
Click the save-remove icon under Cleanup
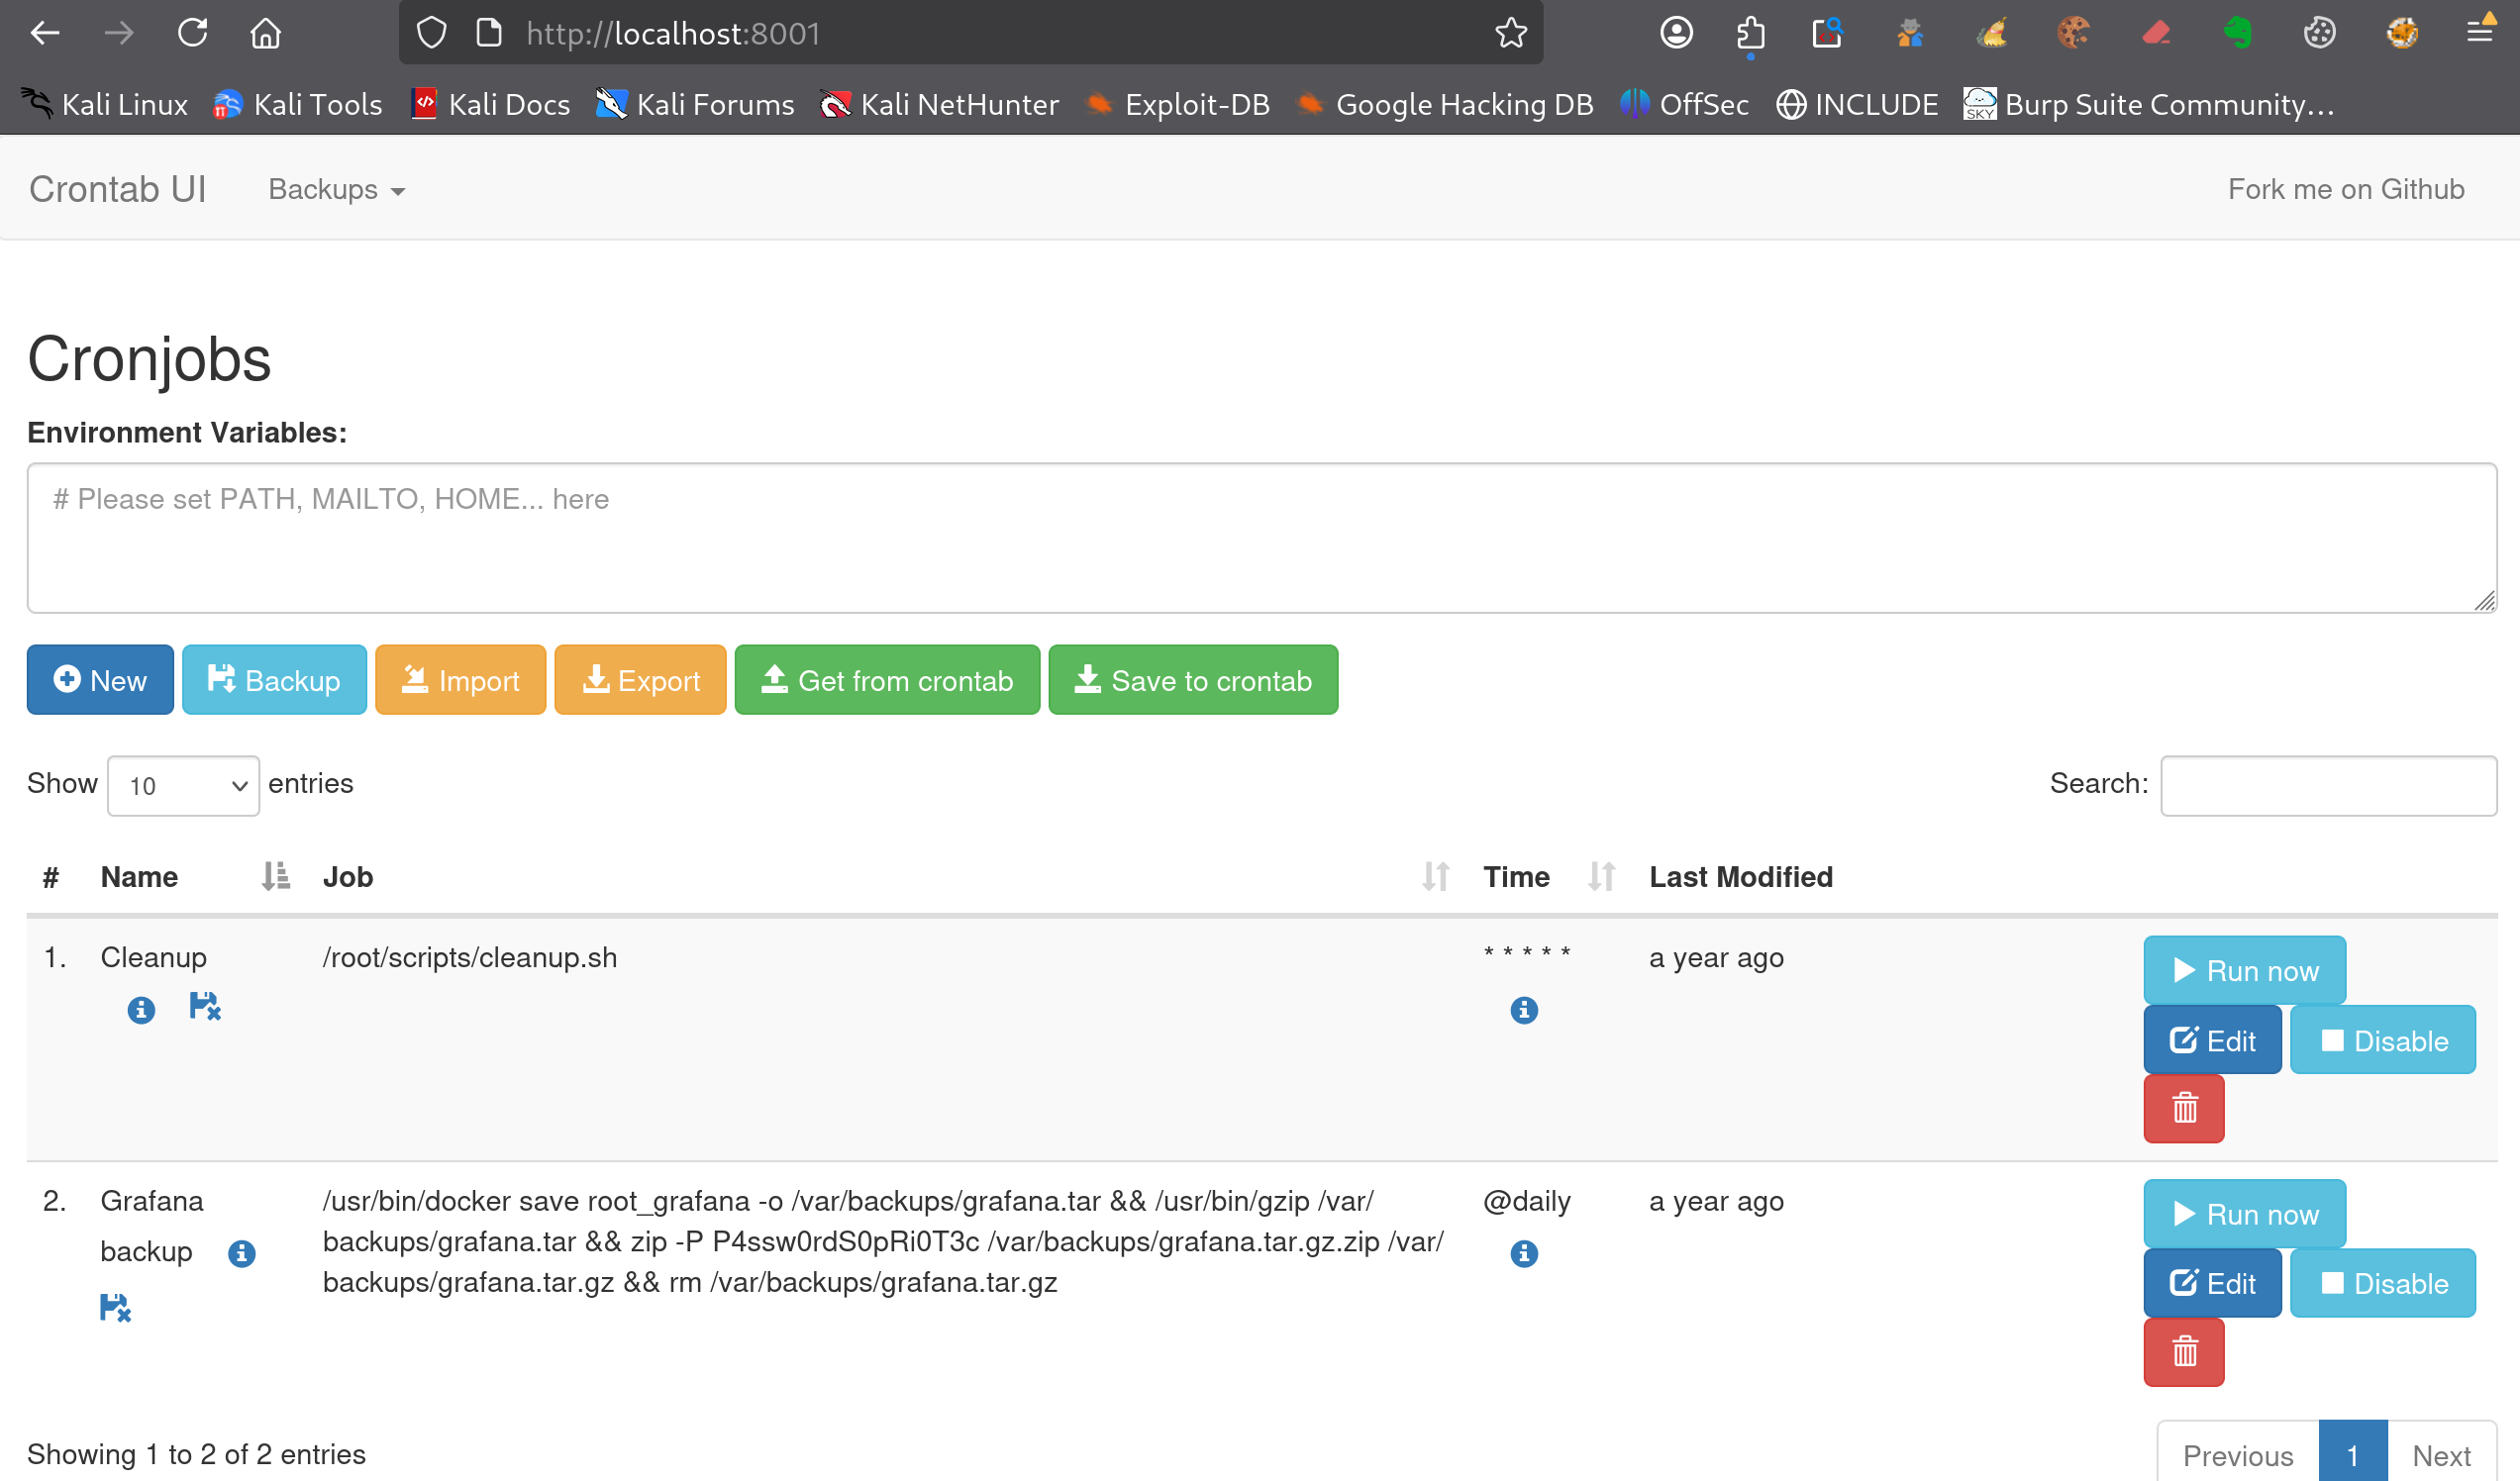click(204, 1006)
